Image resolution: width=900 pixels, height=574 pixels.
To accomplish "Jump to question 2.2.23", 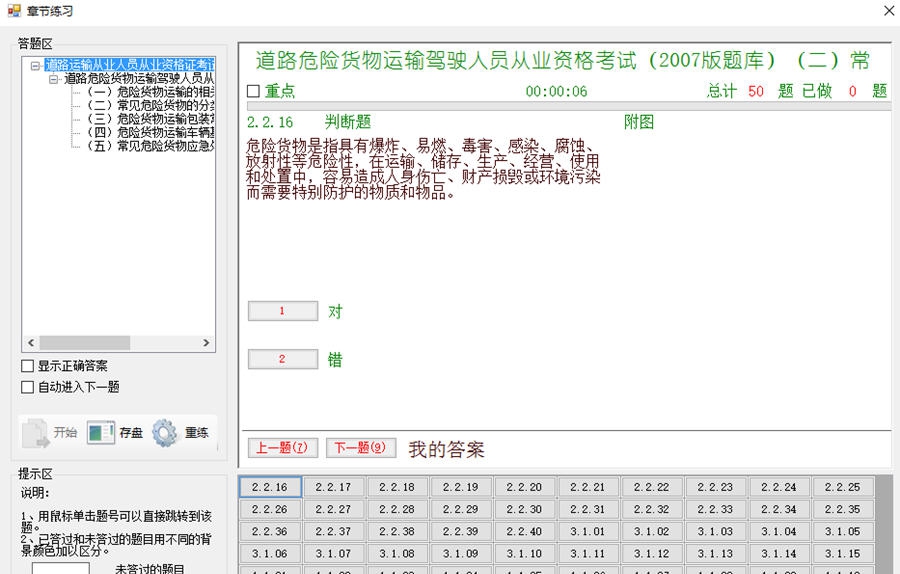I will click(x=716, y=487).
